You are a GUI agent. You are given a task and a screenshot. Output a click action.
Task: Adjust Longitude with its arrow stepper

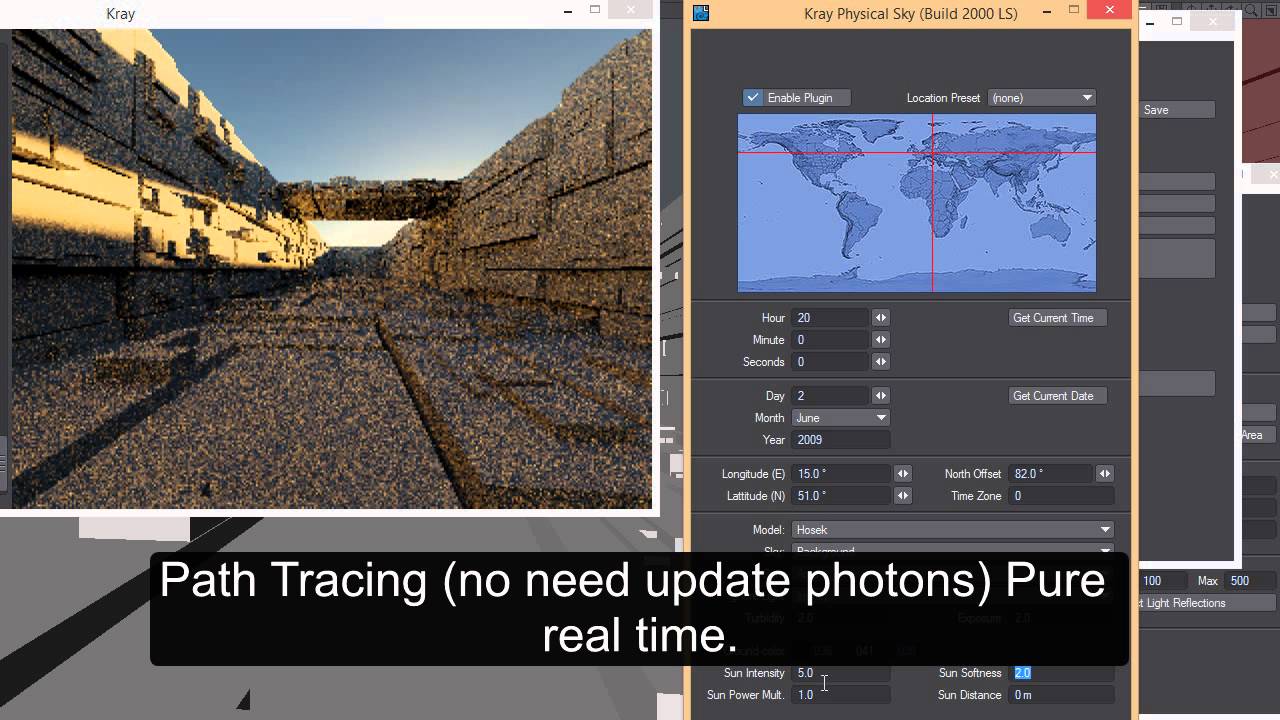point(903,474)
